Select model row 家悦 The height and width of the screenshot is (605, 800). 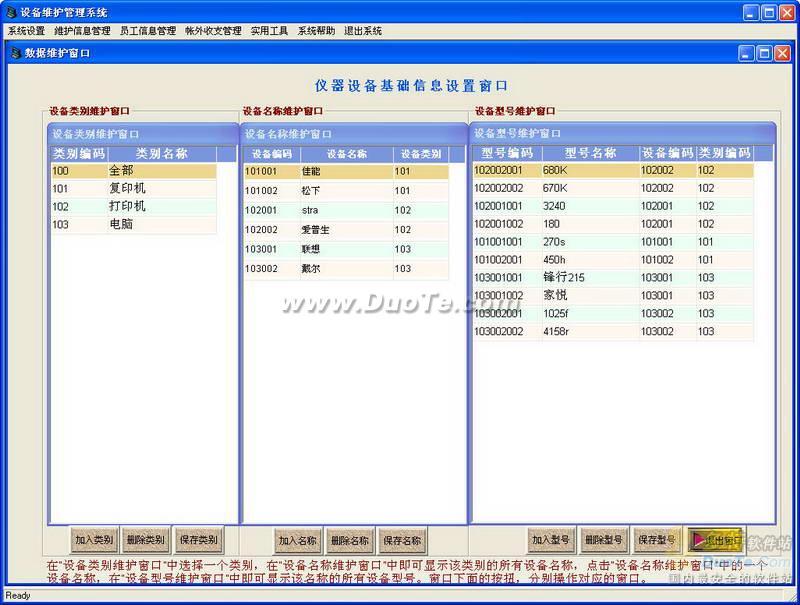[613, 295]
